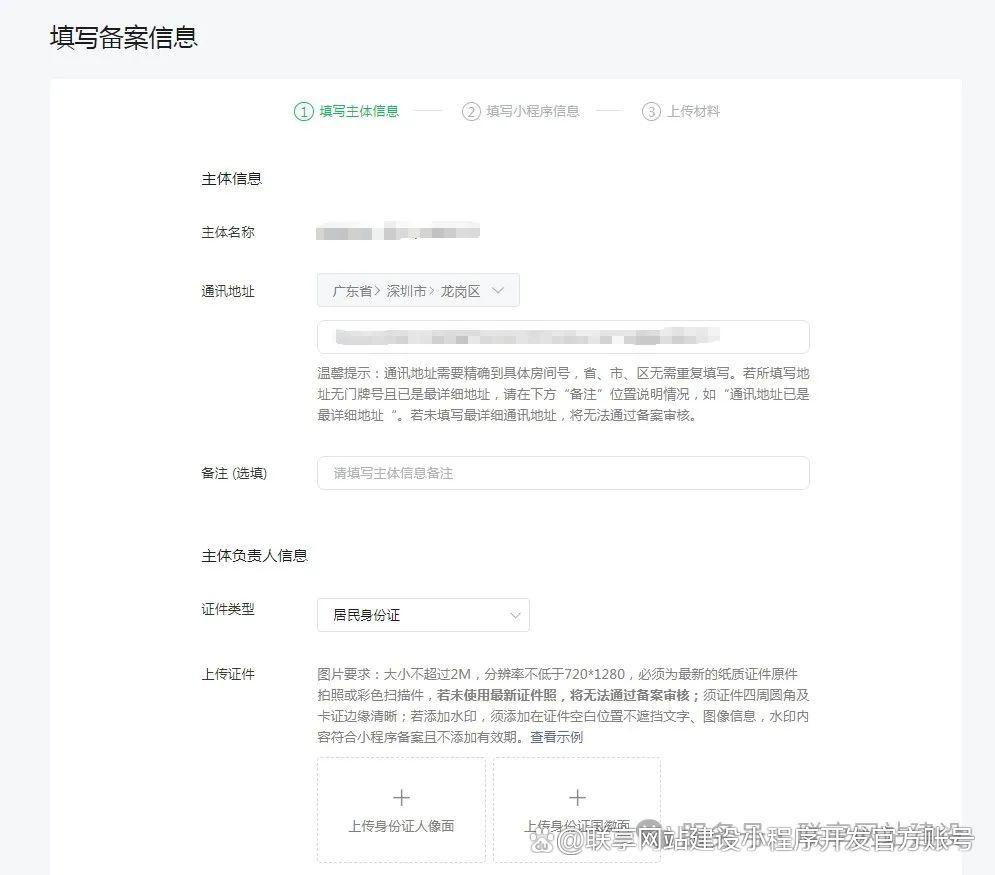Expand the 通讯地址 region dropdown arrow
Image resolution: width=995 pixels, height=875 pixels.
[500, 291]
